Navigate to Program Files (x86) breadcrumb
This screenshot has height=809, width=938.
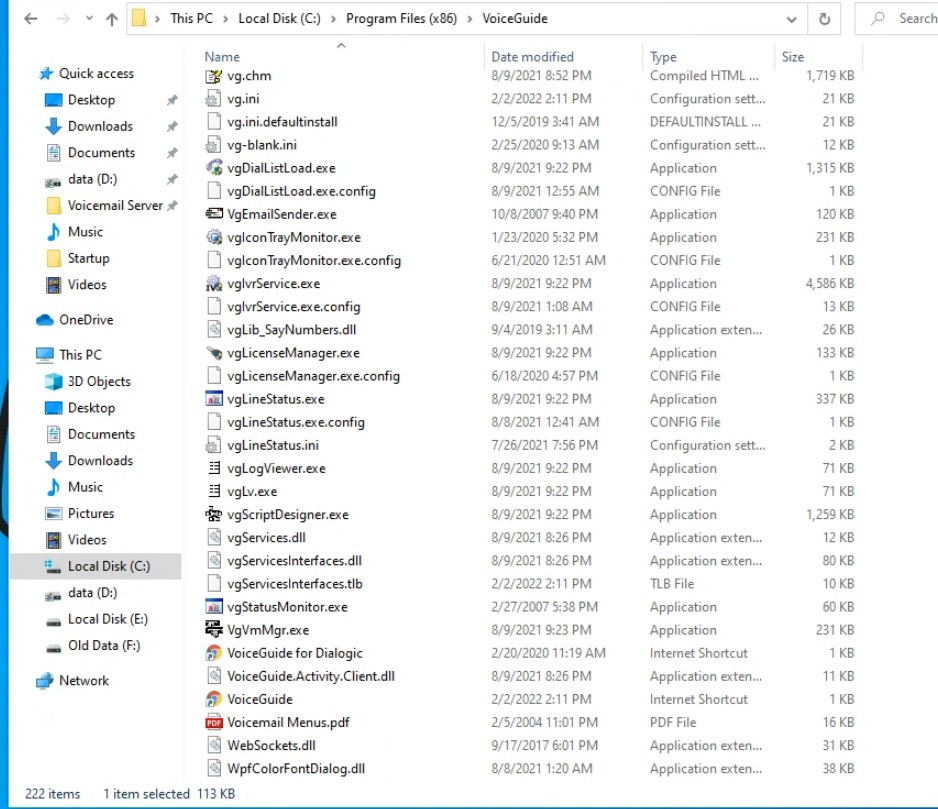(401, 19)
